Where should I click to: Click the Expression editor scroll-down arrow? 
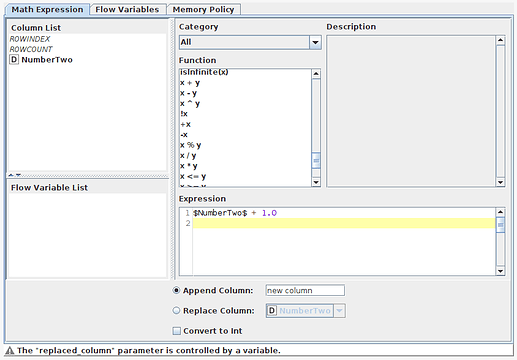click(500, 271)
